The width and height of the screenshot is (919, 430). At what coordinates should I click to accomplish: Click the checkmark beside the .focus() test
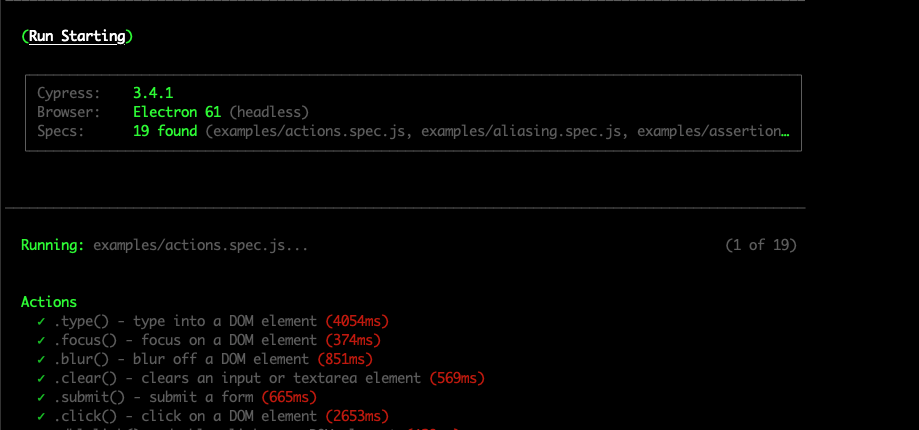pyautogui.click(x=41, y=340)
